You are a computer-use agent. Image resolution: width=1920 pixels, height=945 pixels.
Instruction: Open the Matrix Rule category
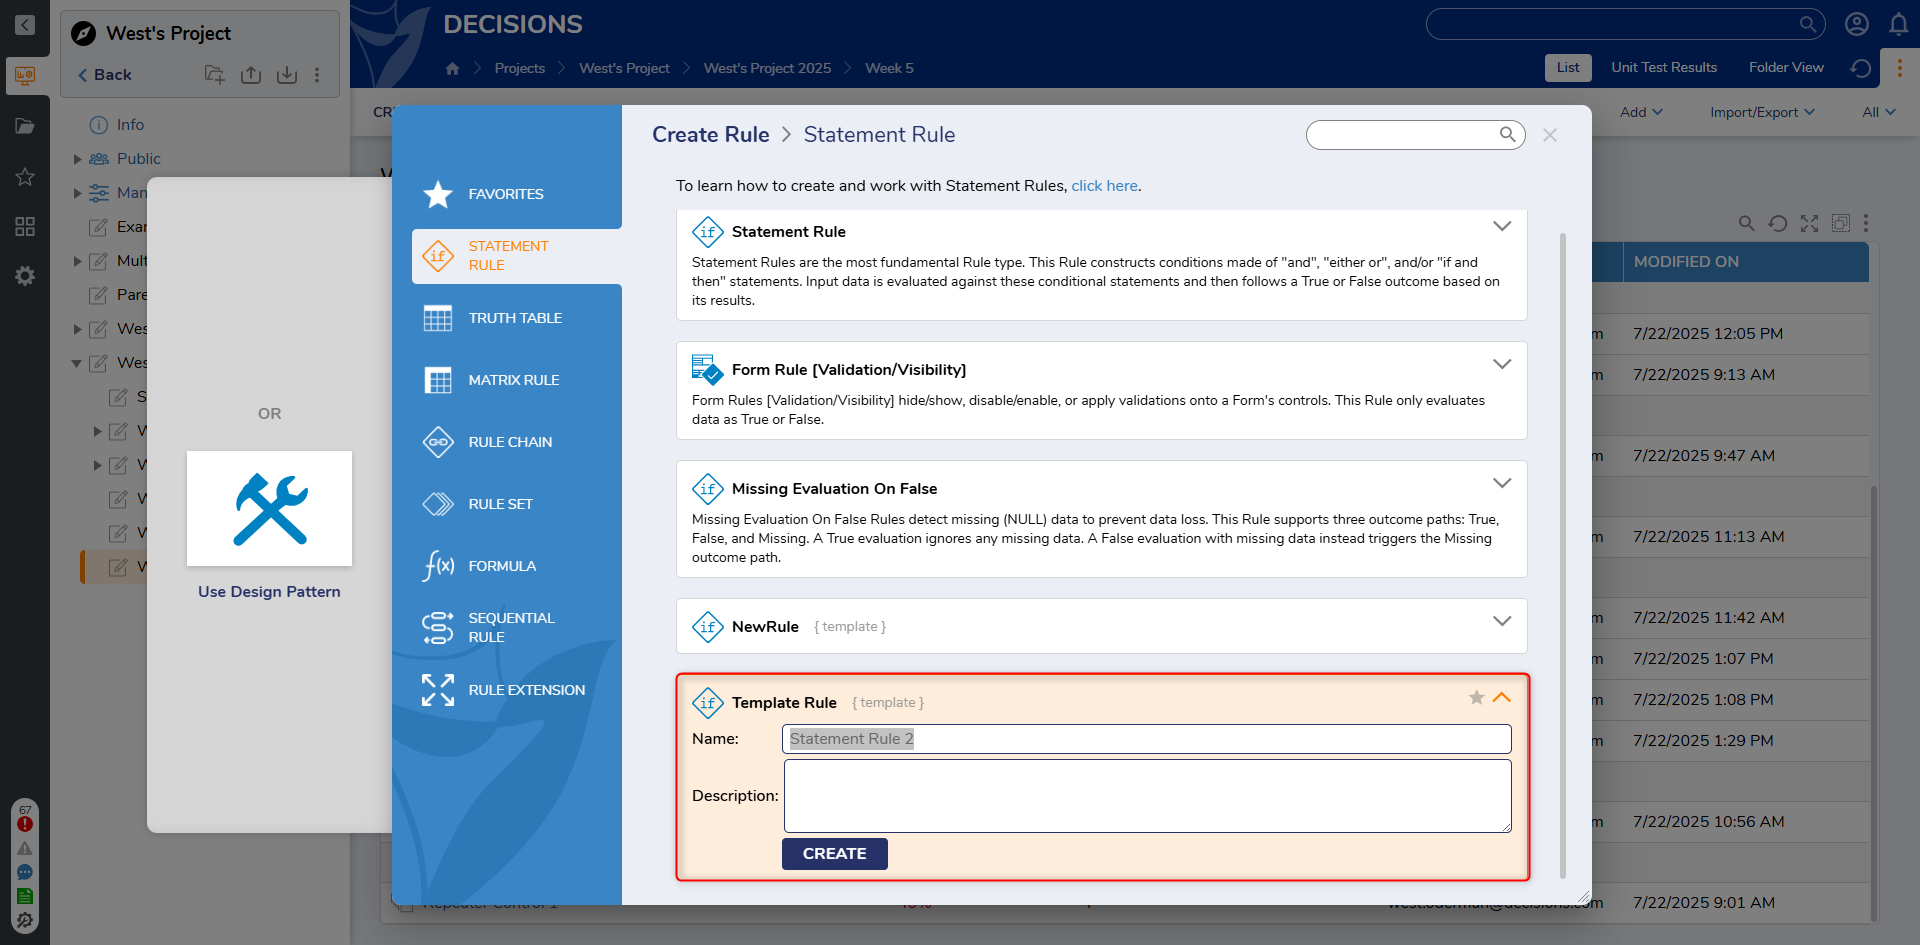pos(513,380)
